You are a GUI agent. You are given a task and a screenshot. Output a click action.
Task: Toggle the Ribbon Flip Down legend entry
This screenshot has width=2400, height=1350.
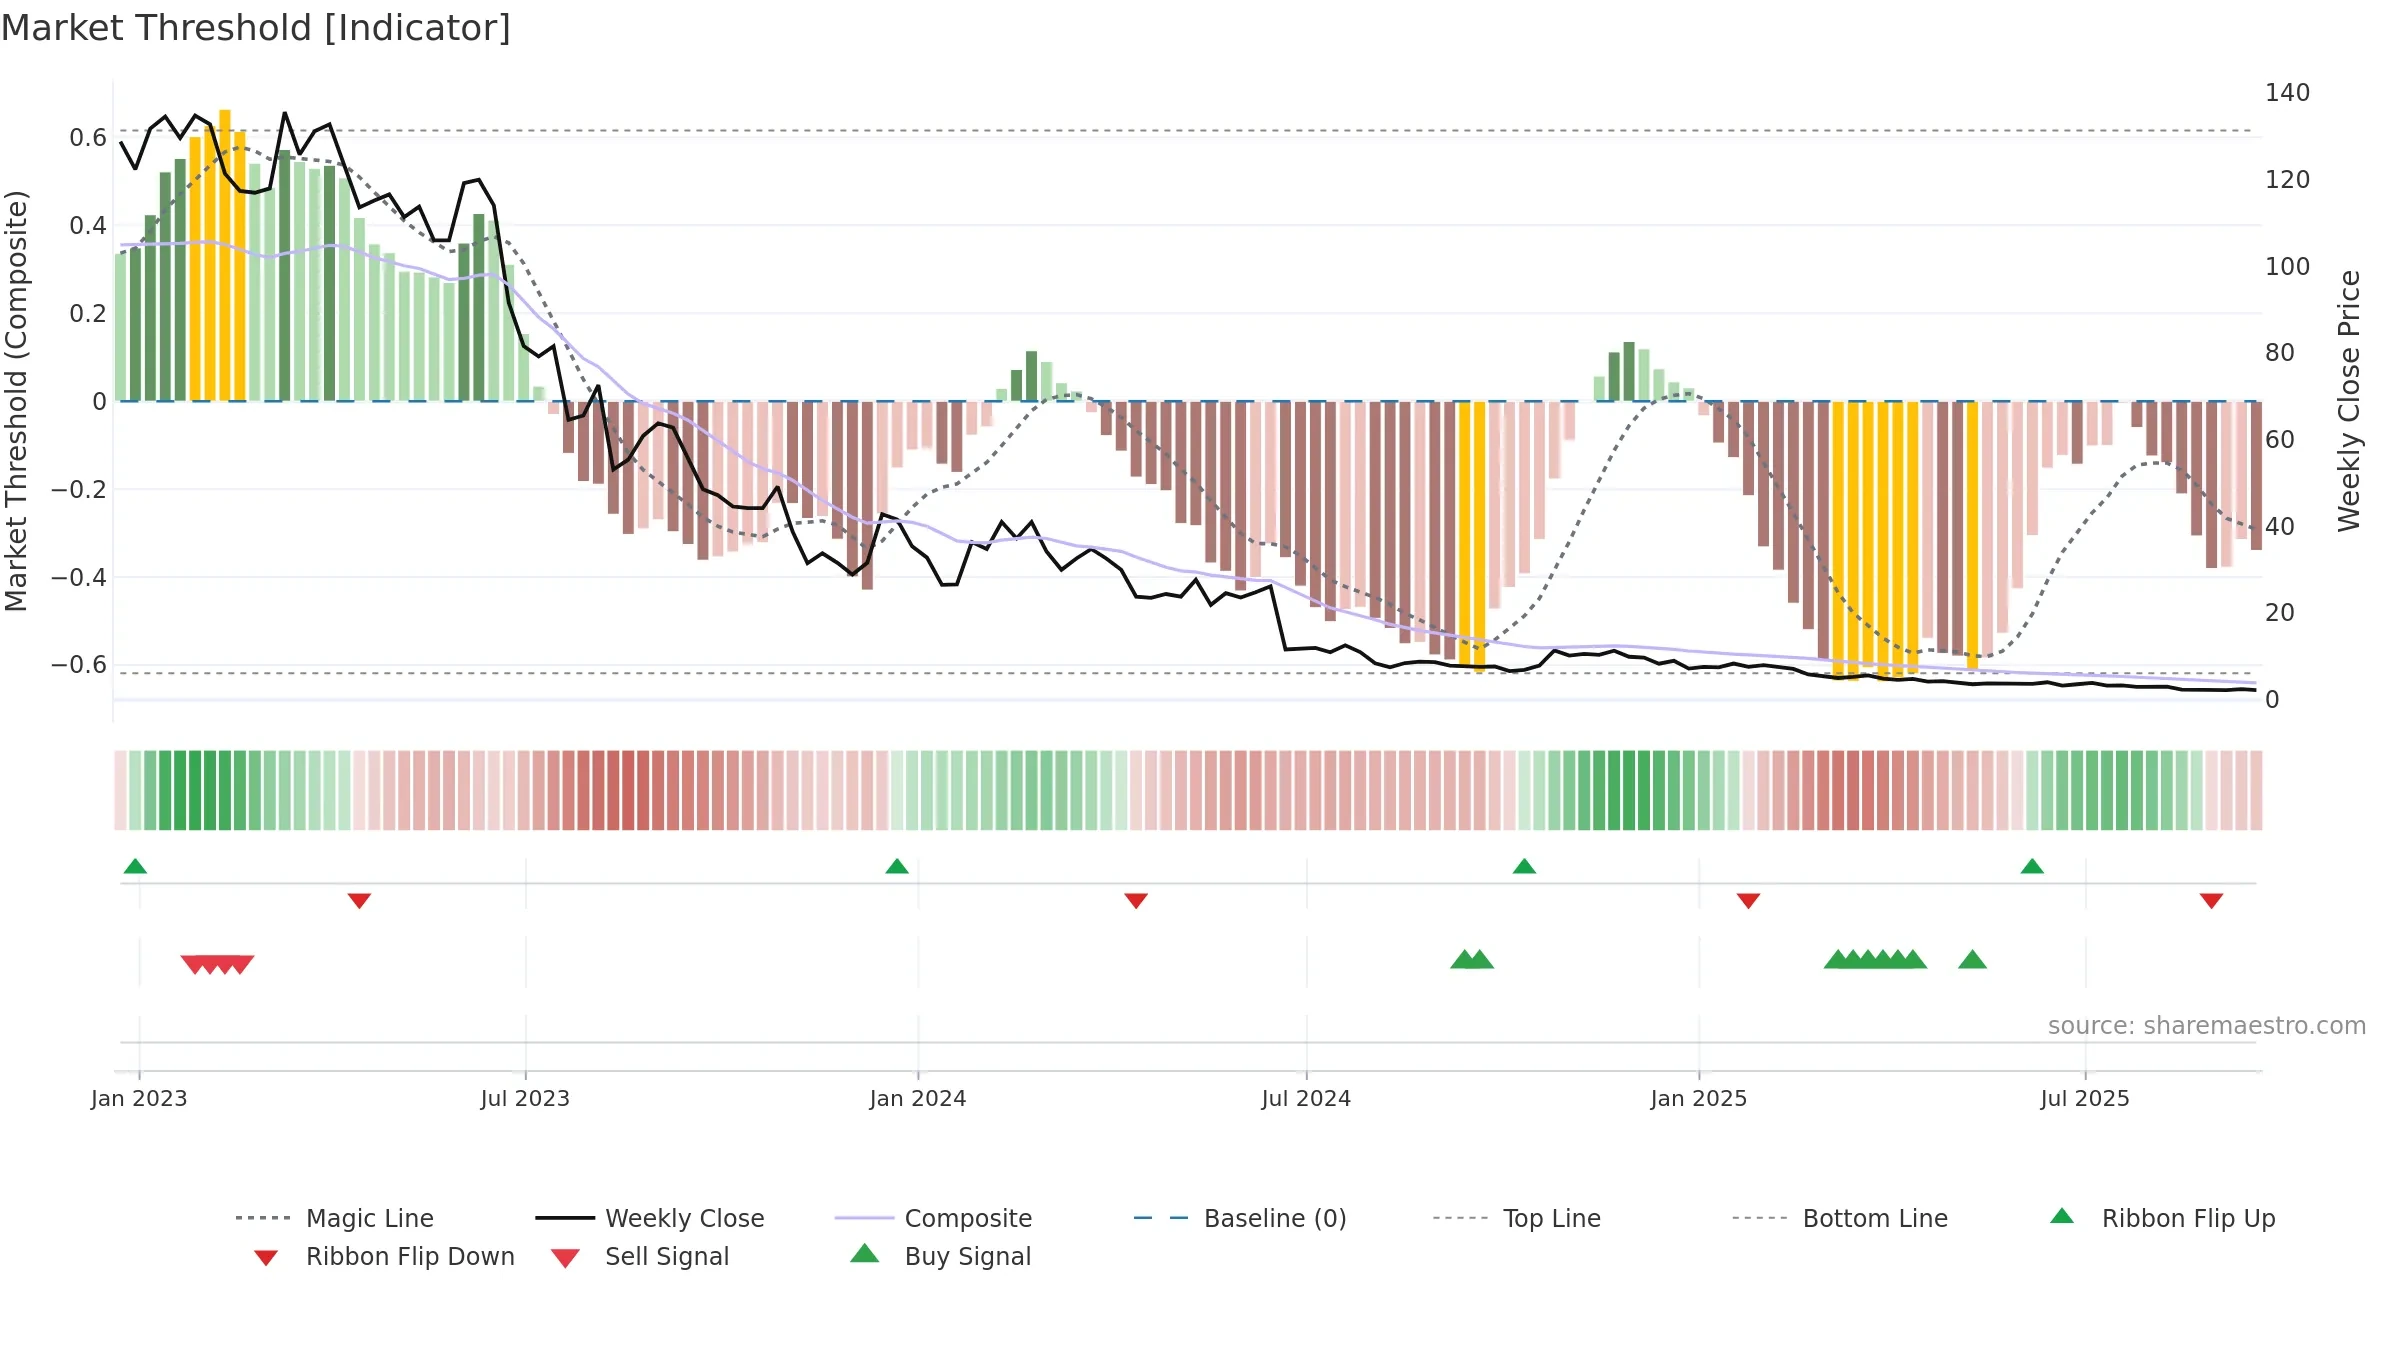pos(384,1256)
